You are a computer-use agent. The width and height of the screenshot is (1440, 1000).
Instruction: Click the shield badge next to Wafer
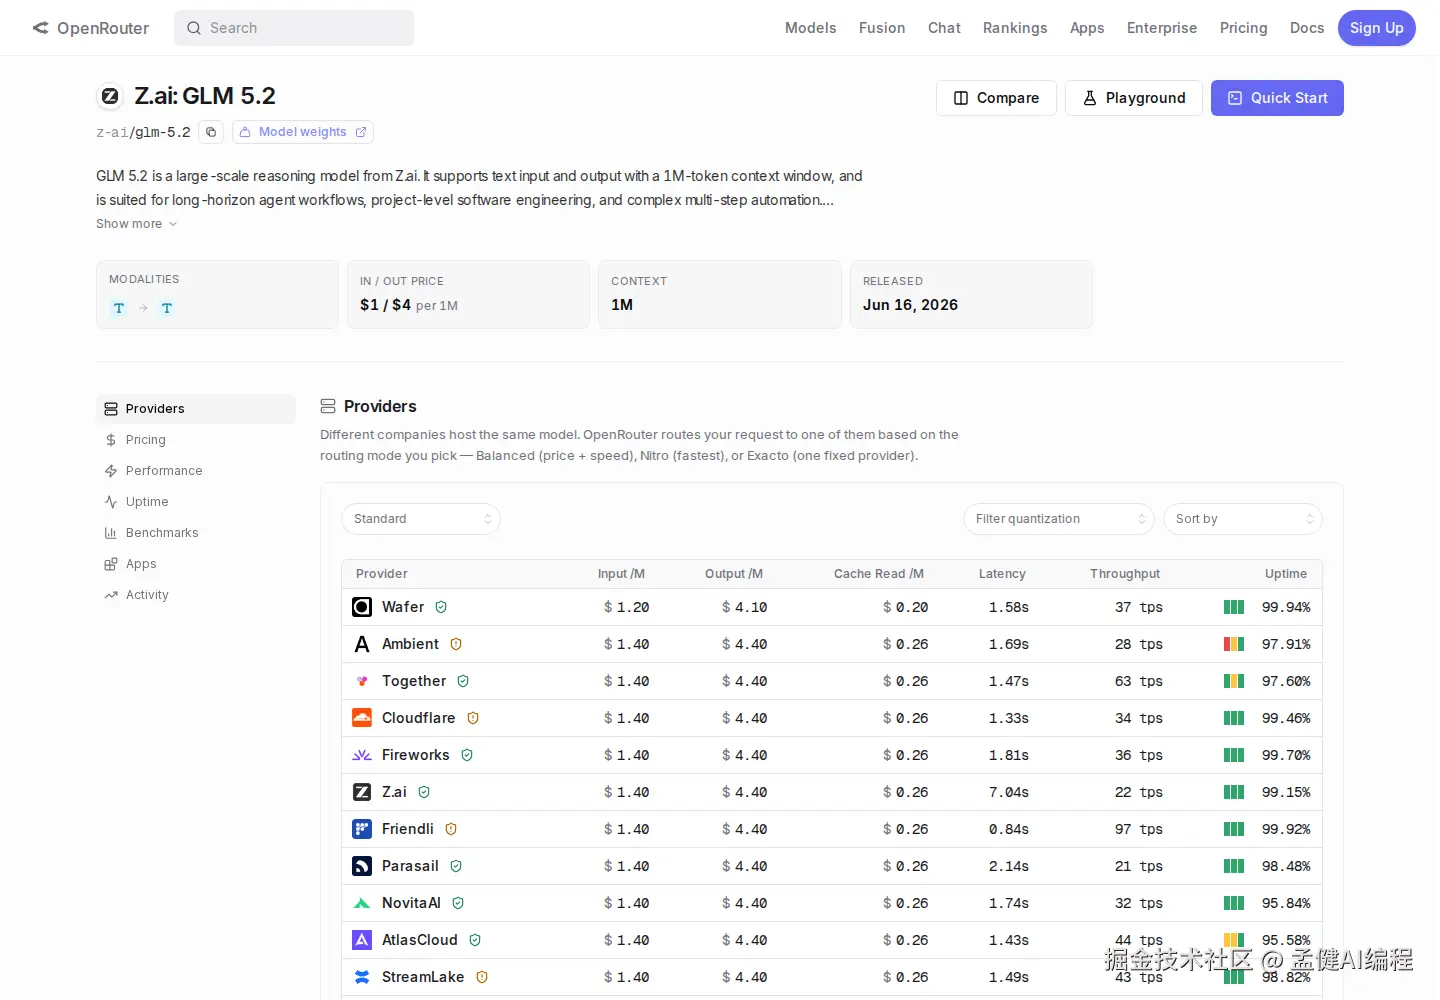(441, 607)
